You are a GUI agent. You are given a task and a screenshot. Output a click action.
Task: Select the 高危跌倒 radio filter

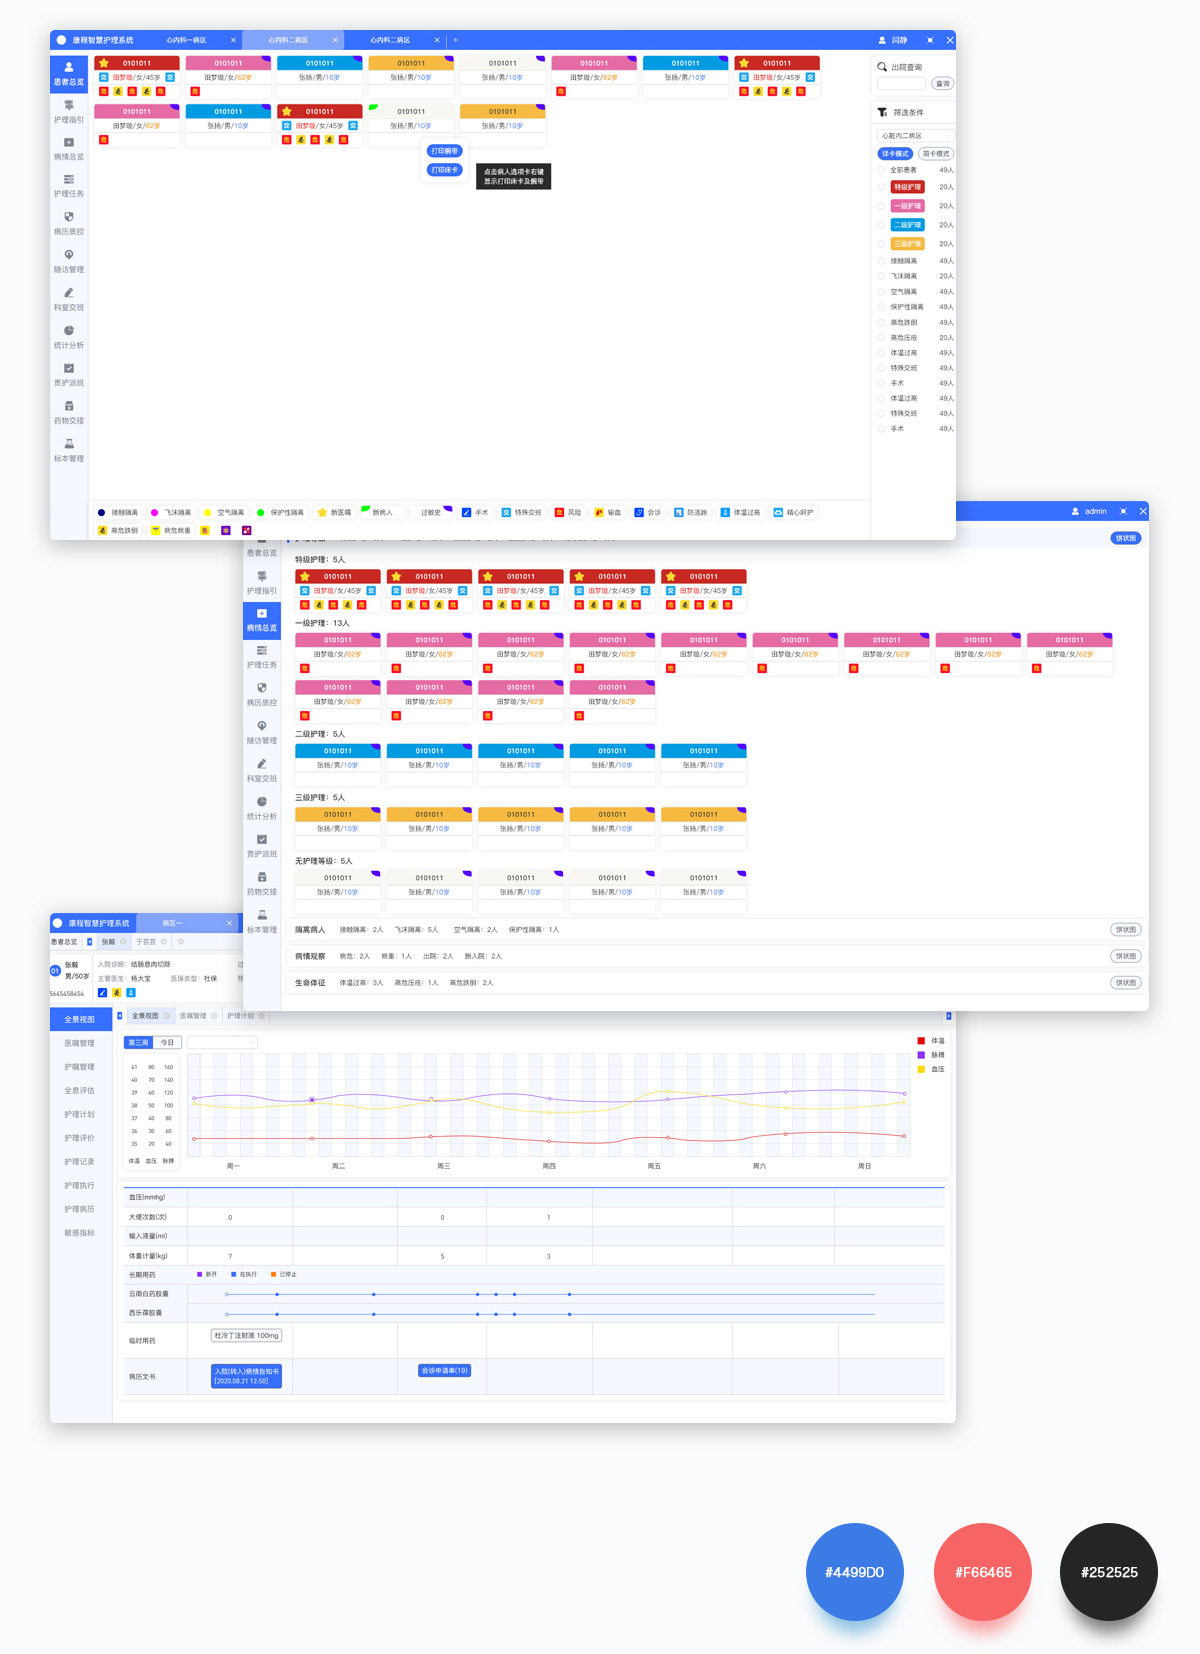(881, 323)
